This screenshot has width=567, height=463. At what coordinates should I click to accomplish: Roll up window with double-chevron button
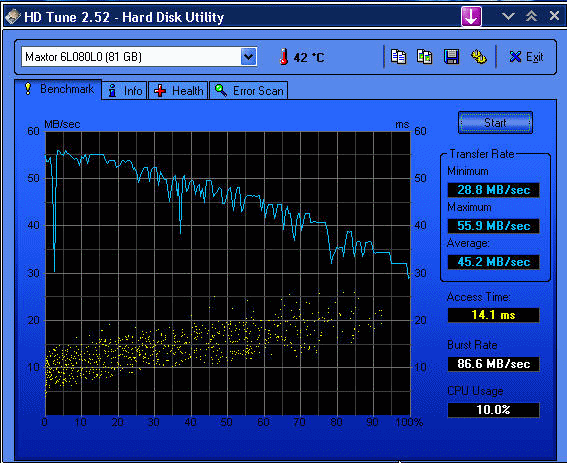531,16
